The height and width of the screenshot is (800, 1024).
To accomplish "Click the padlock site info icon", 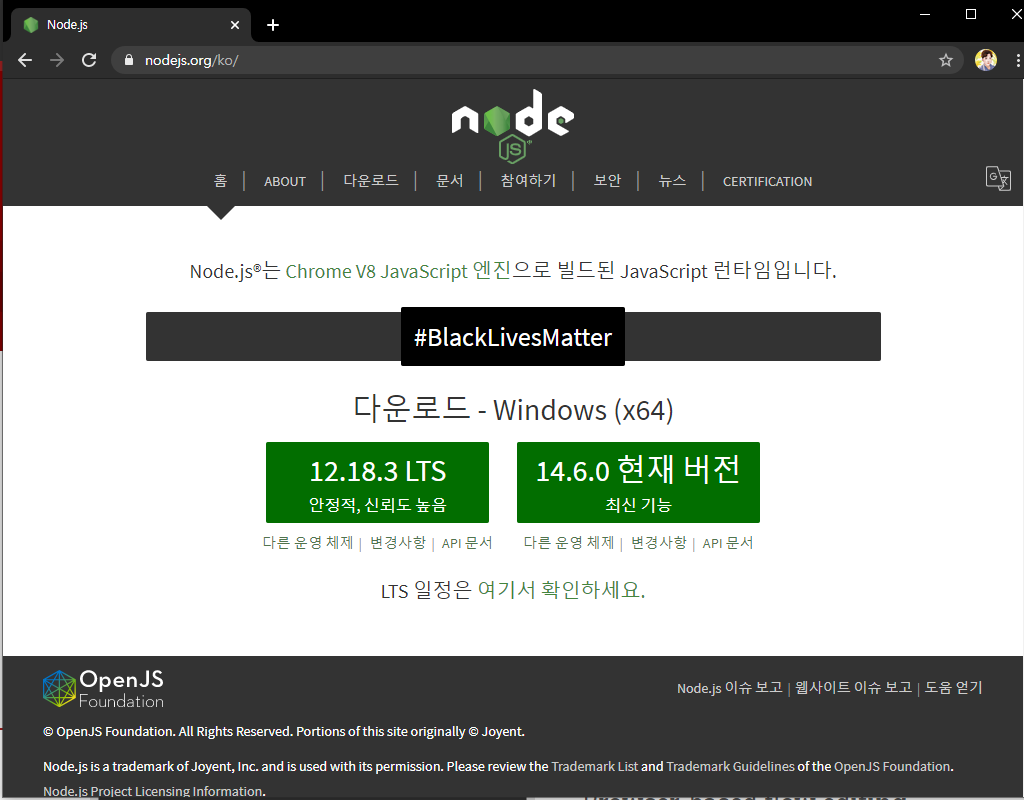I will point(129,60).
